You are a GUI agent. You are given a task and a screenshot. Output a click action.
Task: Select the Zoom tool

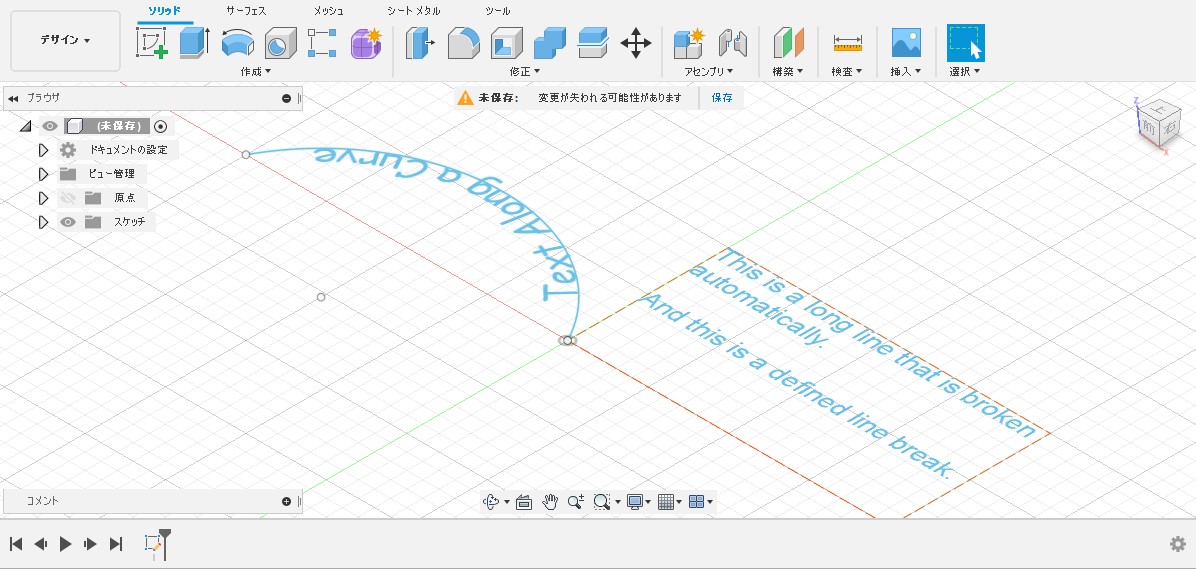tap(576, 502)
